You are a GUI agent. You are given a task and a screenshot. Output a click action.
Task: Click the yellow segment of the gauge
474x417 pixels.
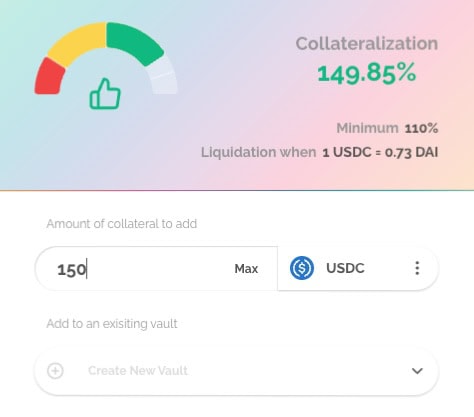pos(78,43)
